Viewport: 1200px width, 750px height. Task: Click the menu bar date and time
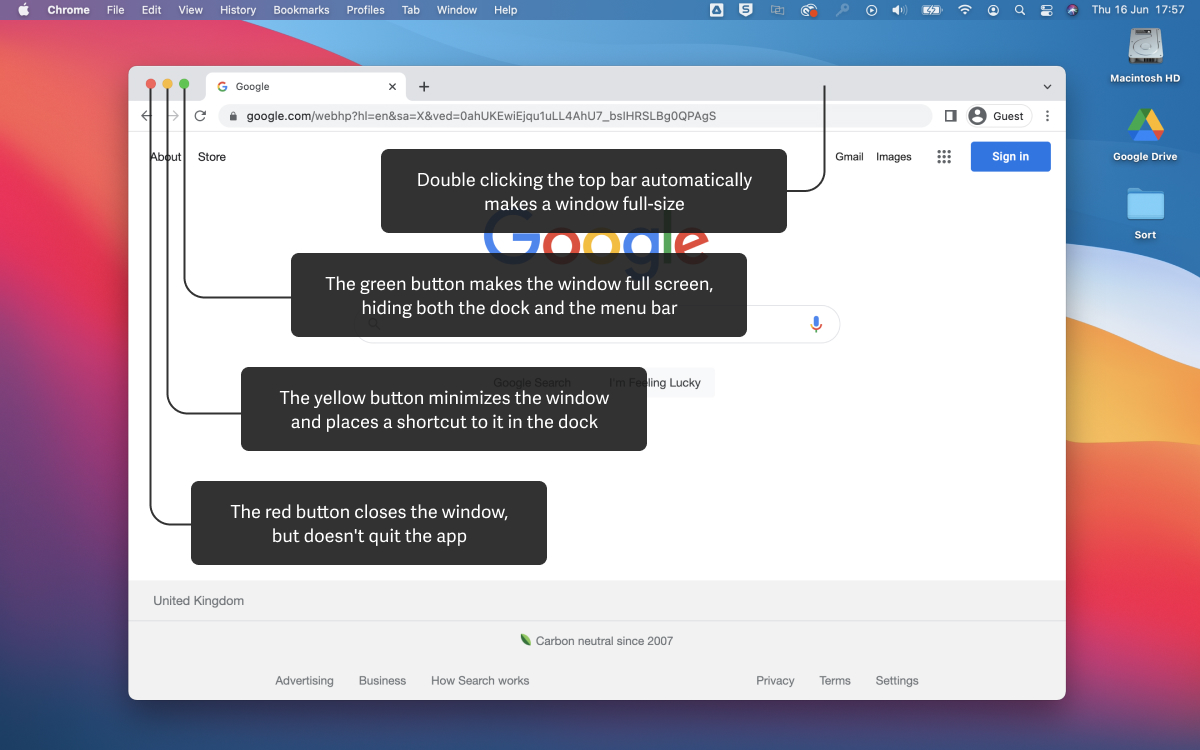tap(1138, 10)
